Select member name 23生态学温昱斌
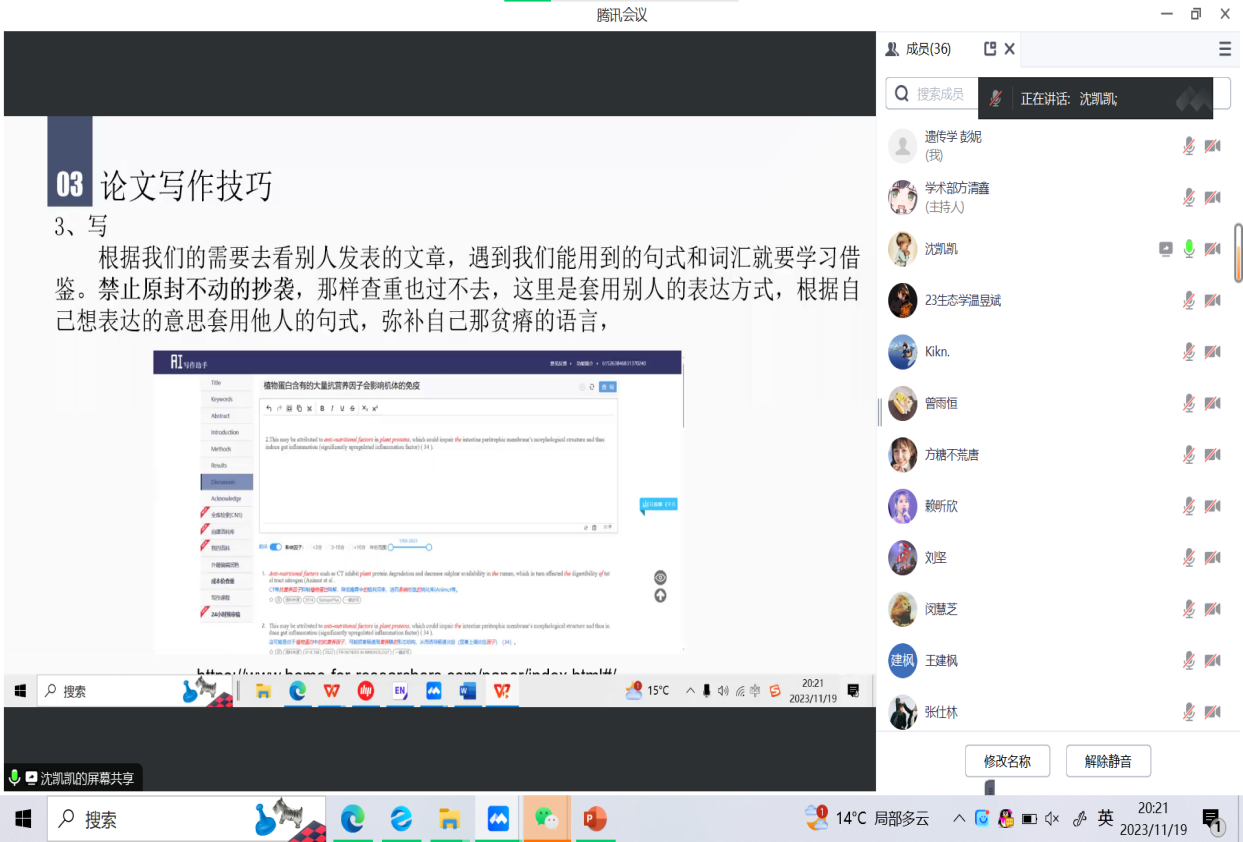Viewport: 1243px width, 842px height. pyautogui.click(x=963, y=300)
